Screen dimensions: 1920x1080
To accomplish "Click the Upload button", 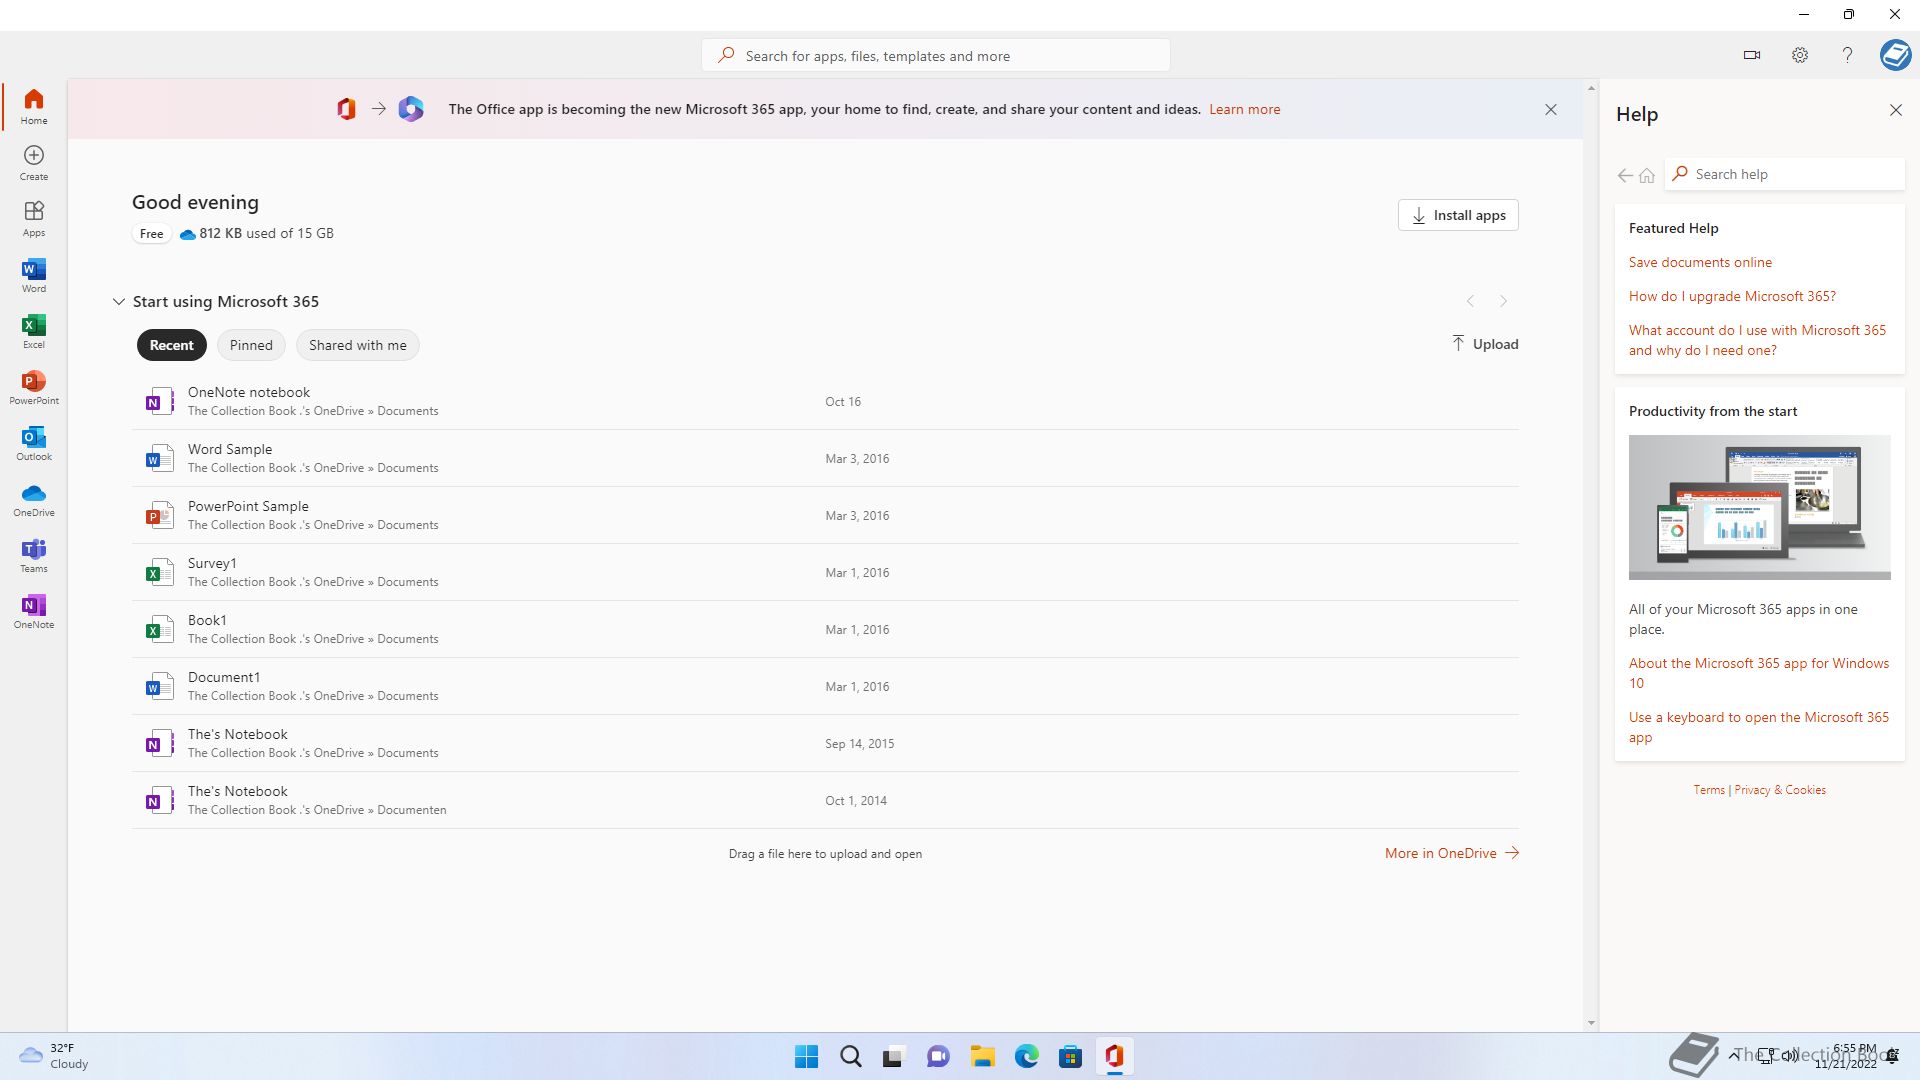I will pos(1485,344).
